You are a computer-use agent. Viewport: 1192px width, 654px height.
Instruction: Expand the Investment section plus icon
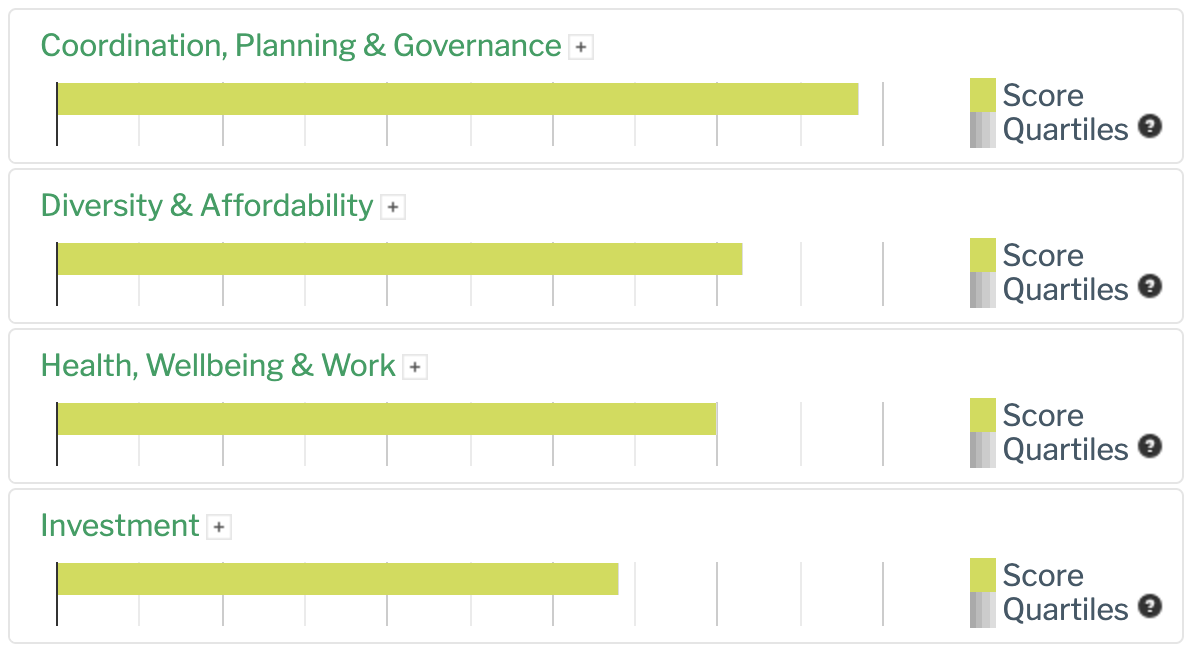[219, 527]
